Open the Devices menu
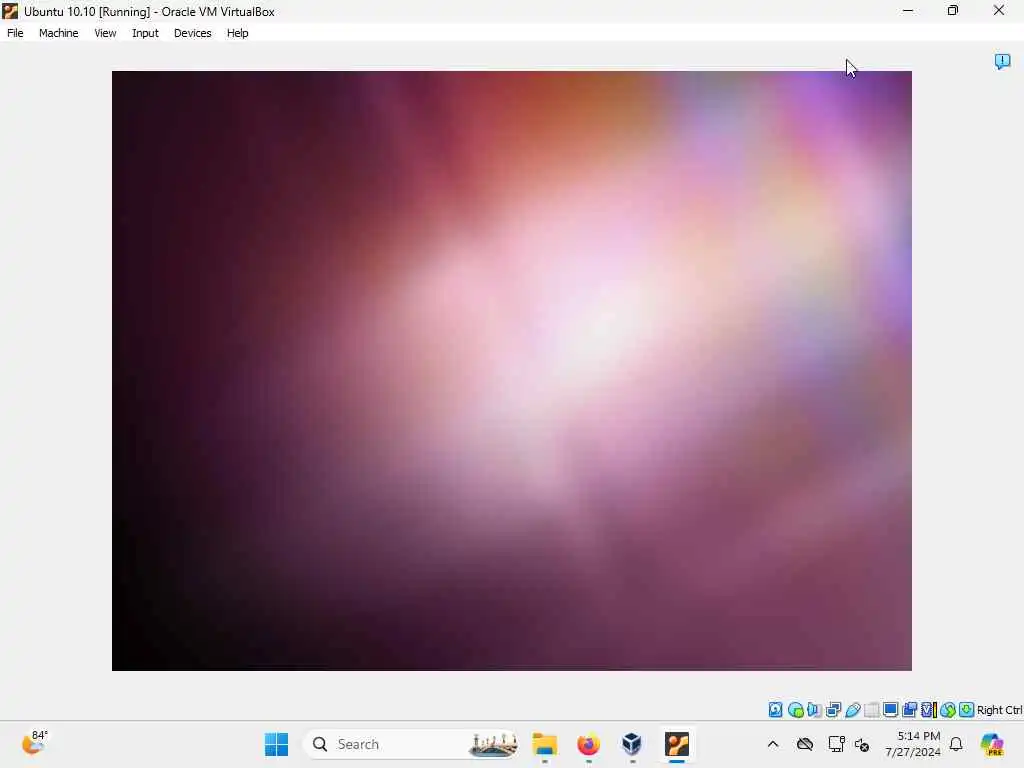 [x=193, y=33]
